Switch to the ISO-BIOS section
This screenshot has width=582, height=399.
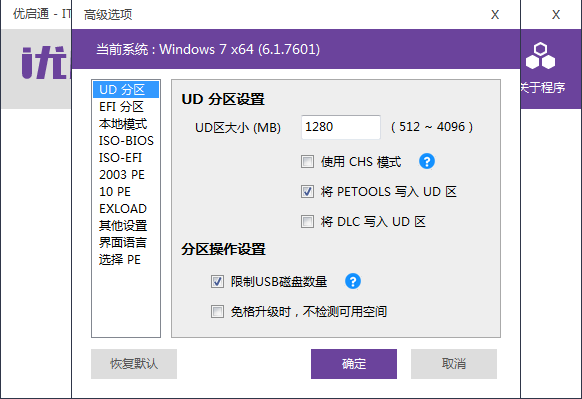point(126,141)
